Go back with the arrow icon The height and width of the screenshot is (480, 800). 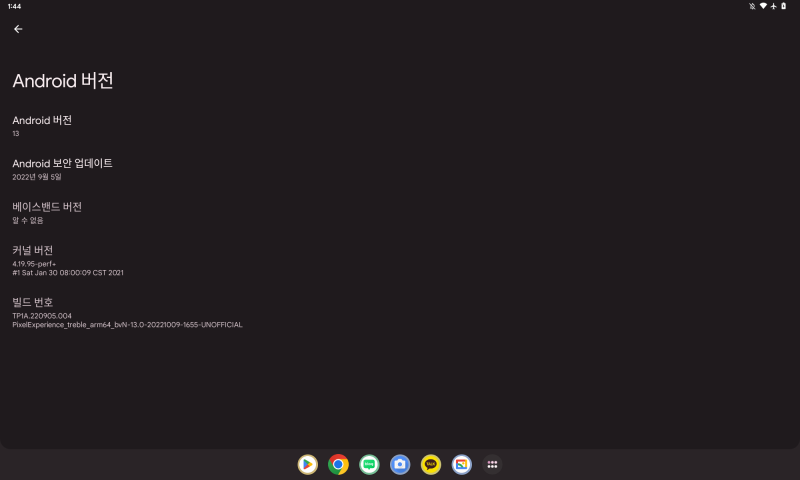pos(18,29)
